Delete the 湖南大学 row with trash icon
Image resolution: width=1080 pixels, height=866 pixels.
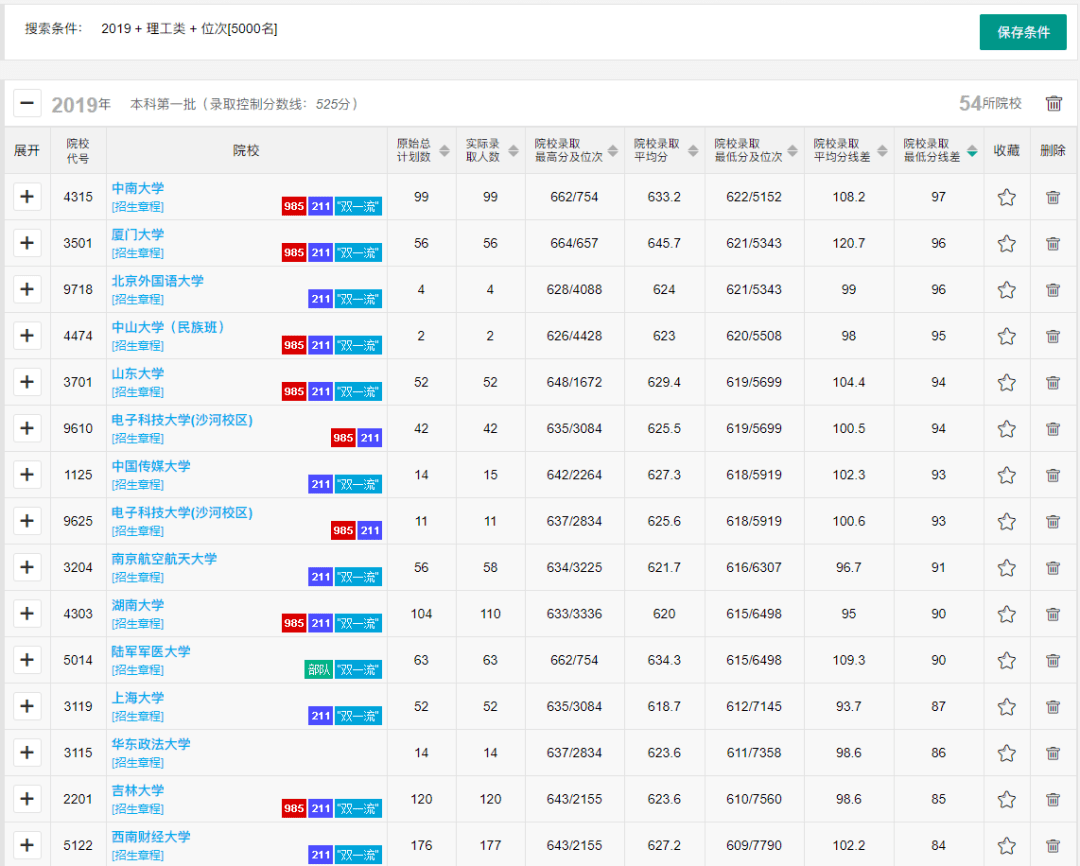click(1052, 614)
